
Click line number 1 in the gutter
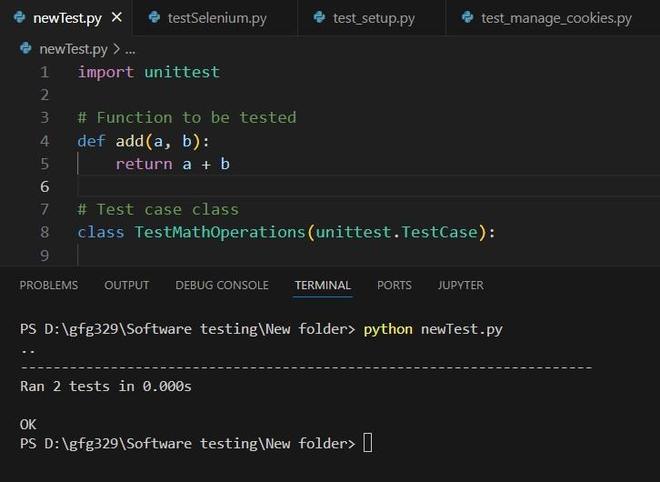point(45,72)
